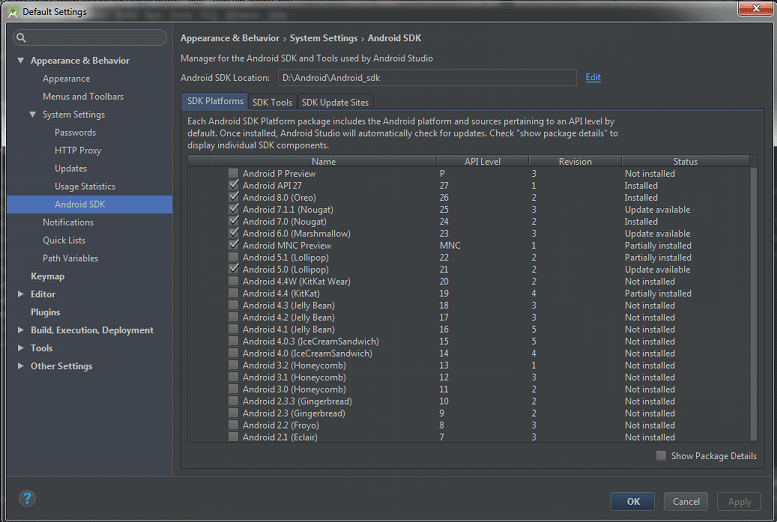Select Android 4.0.3 (IceCreamSandwich) row name

[x=311, y=341]
